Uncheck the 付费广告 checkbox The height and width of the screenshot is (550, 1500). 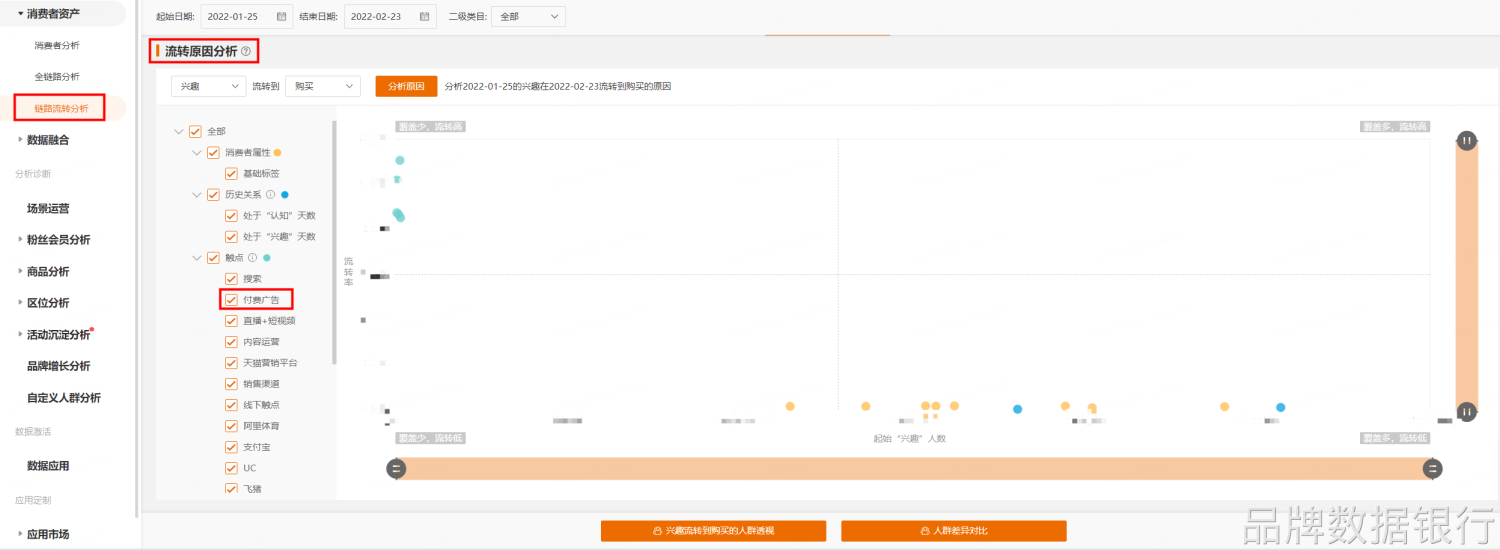pos(231,299)
